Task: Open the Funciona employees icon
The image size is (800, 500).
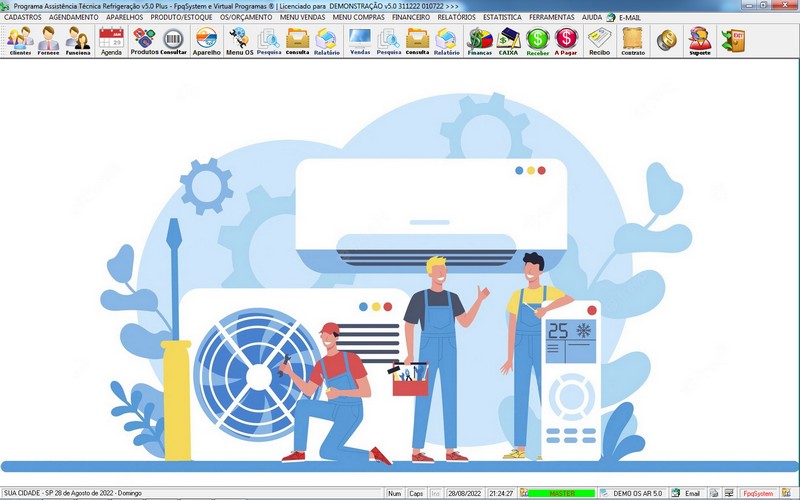Action: click(78, 41)
